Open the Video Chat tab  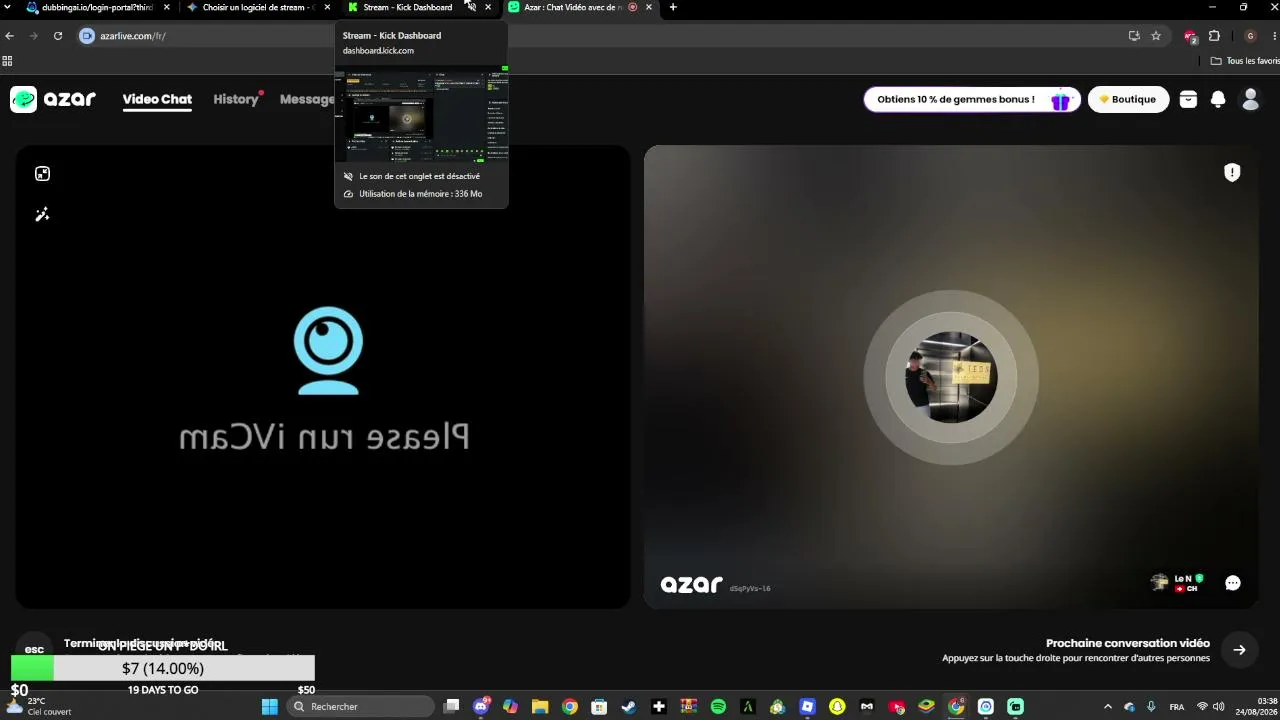[157, 99]
